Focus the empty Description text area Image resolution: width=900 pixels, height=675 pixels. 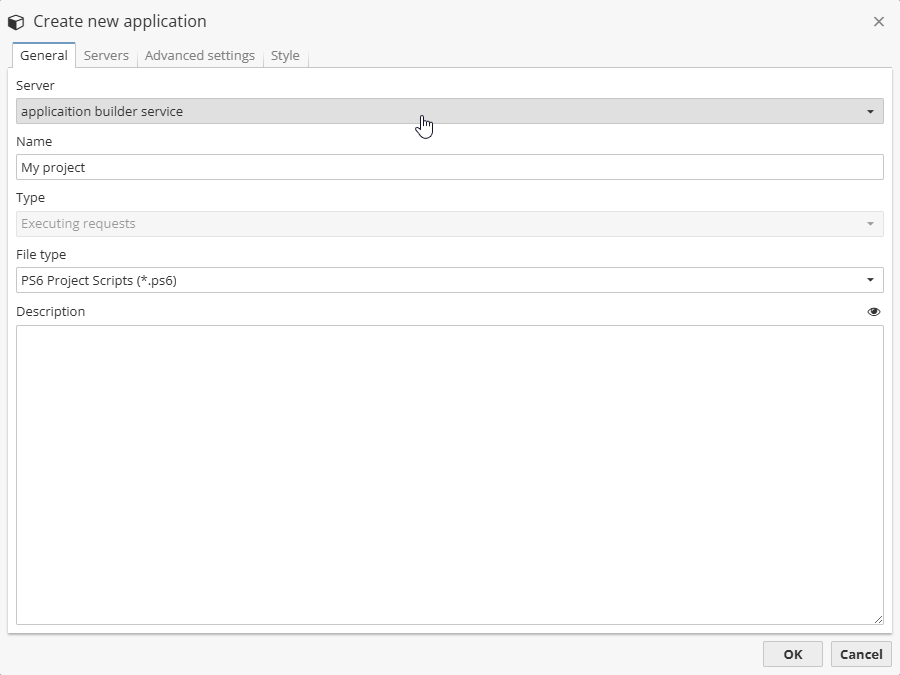pos(450,475)
